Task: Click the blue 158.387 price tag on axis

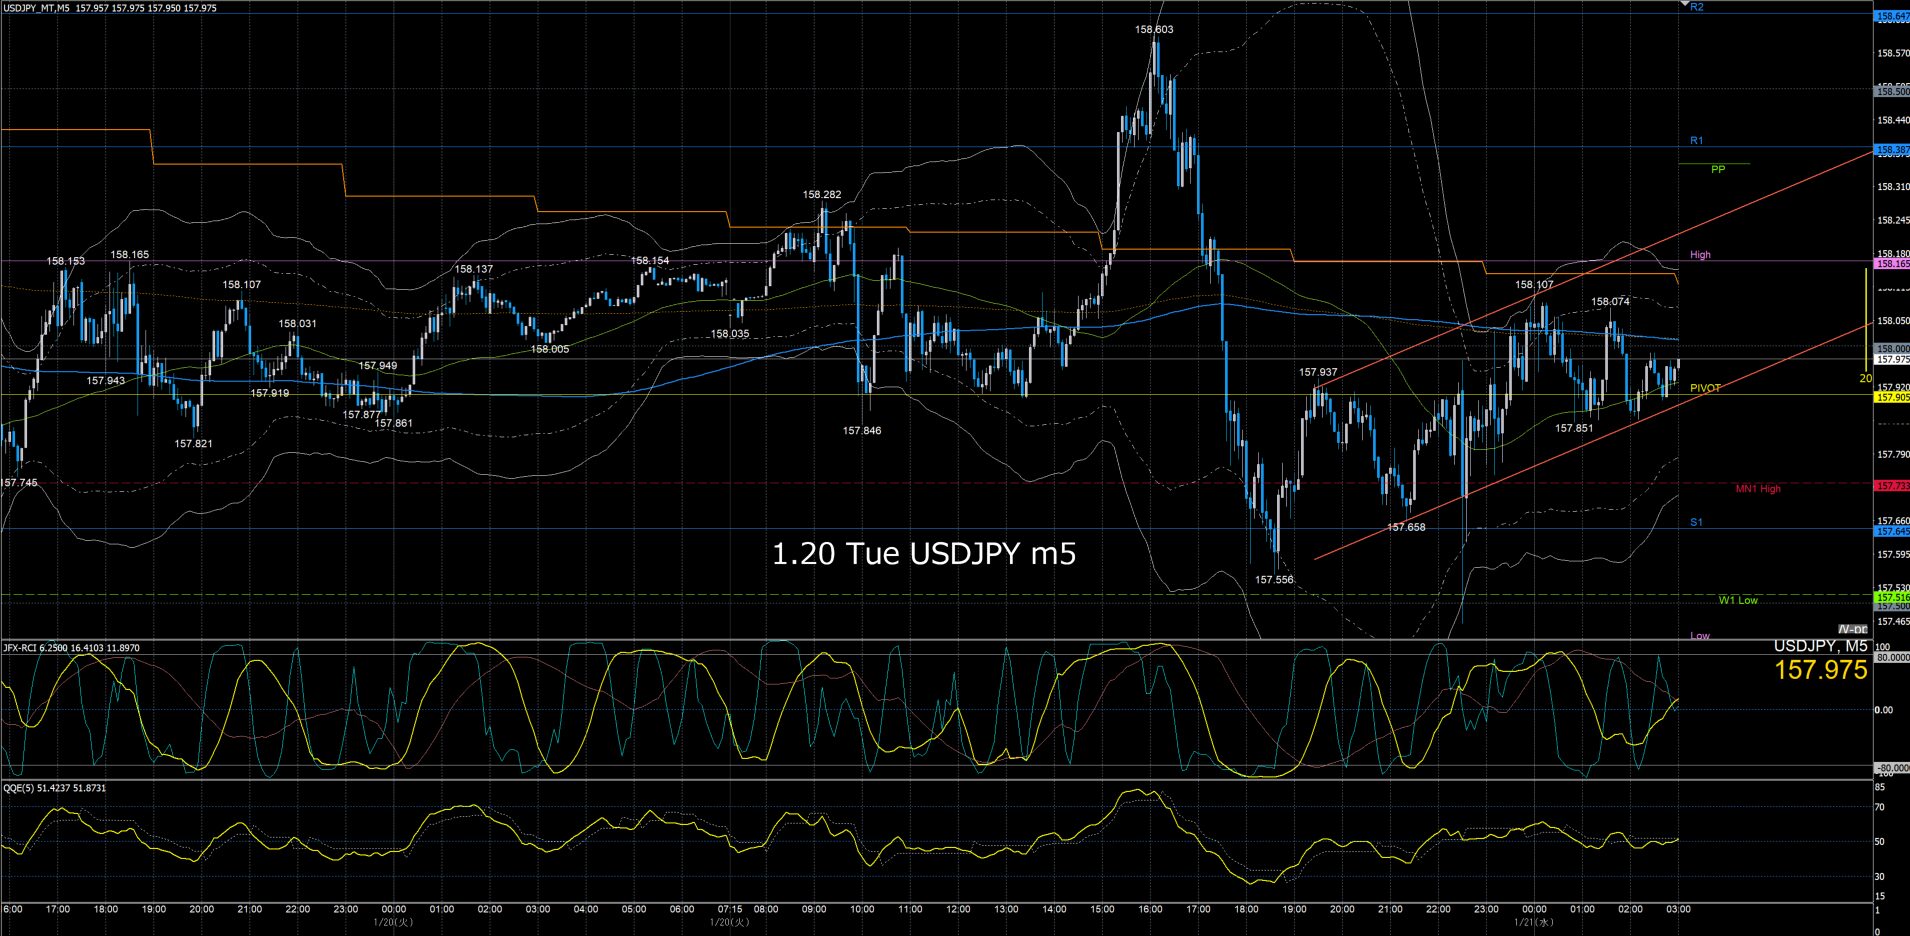Action: [1892, 150]
